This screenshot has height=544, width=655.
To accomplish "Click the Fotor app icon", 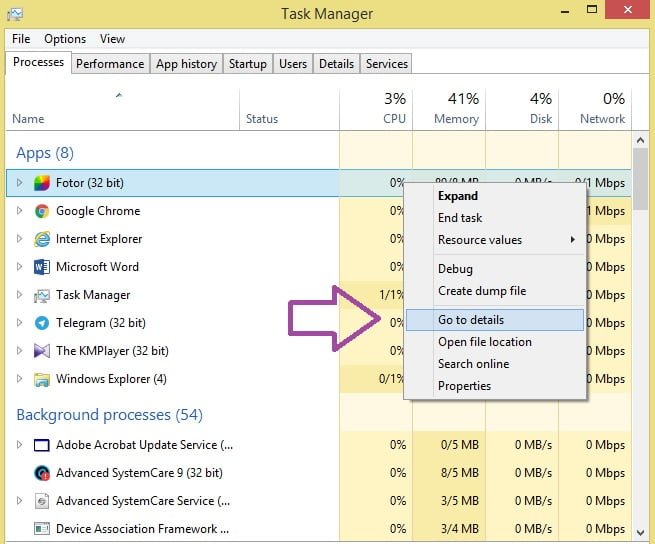I will [42, 183].
